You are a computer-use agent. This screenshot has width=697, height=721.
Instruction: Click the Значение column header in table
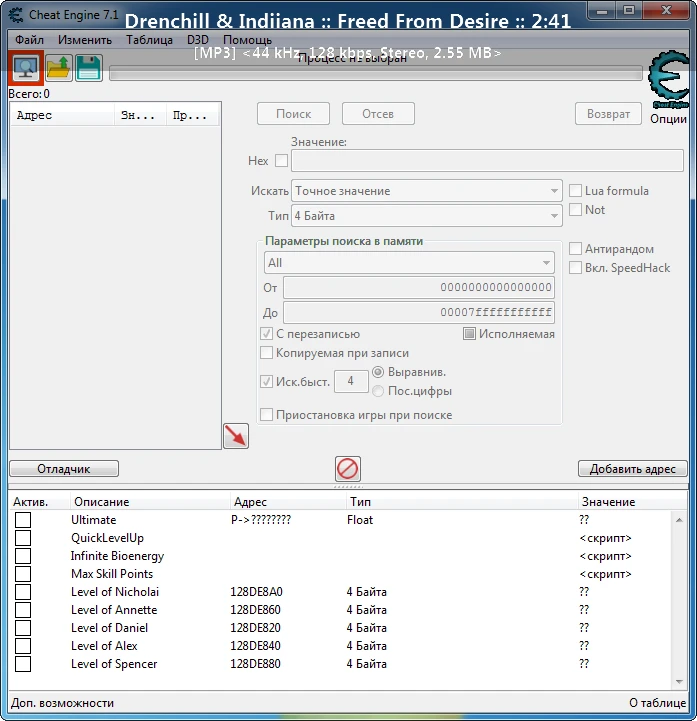(632, 501)
